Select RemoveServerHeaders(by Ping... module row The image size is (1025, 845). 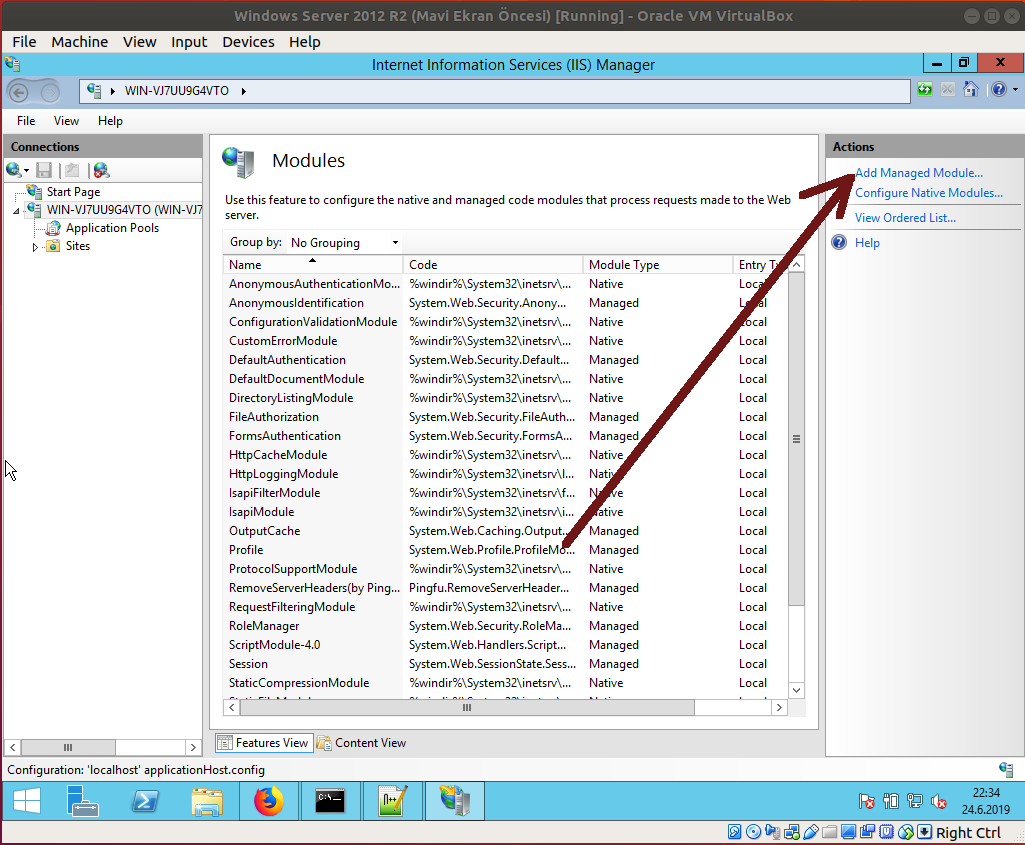coord(505,588)
